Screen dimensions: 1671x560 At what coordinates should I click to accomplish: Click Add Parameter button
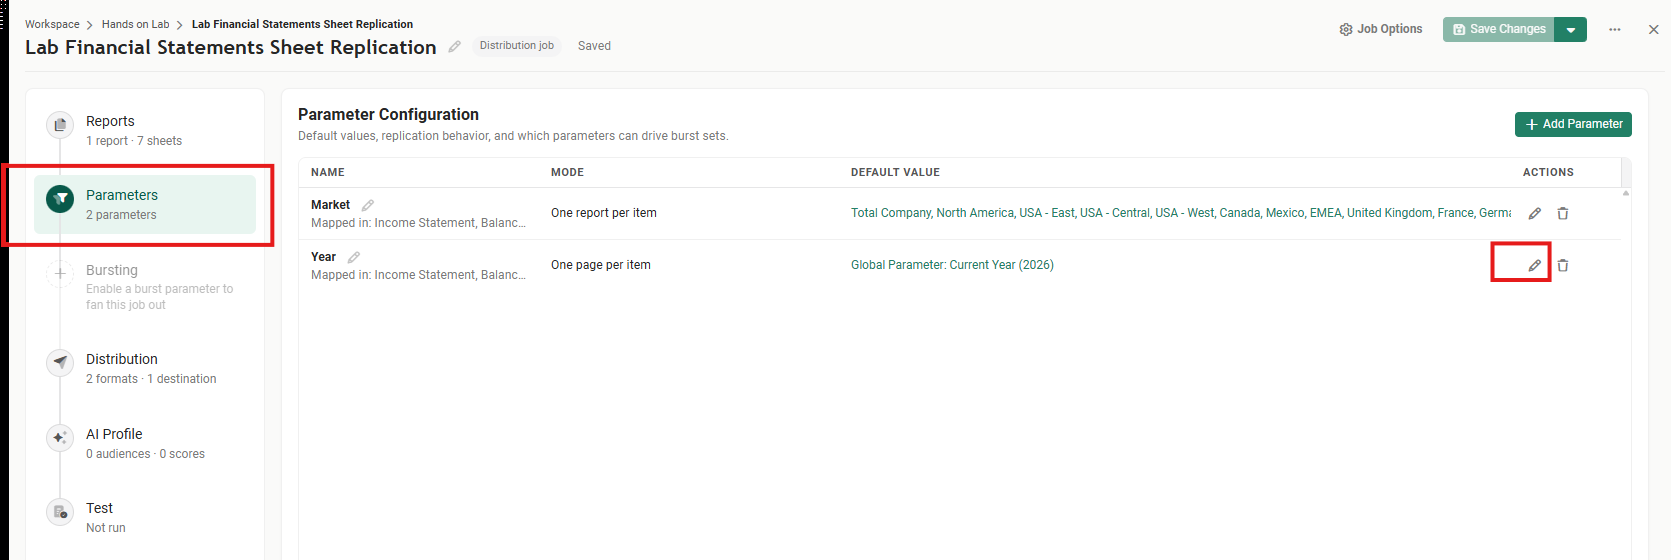(1573, 124)
